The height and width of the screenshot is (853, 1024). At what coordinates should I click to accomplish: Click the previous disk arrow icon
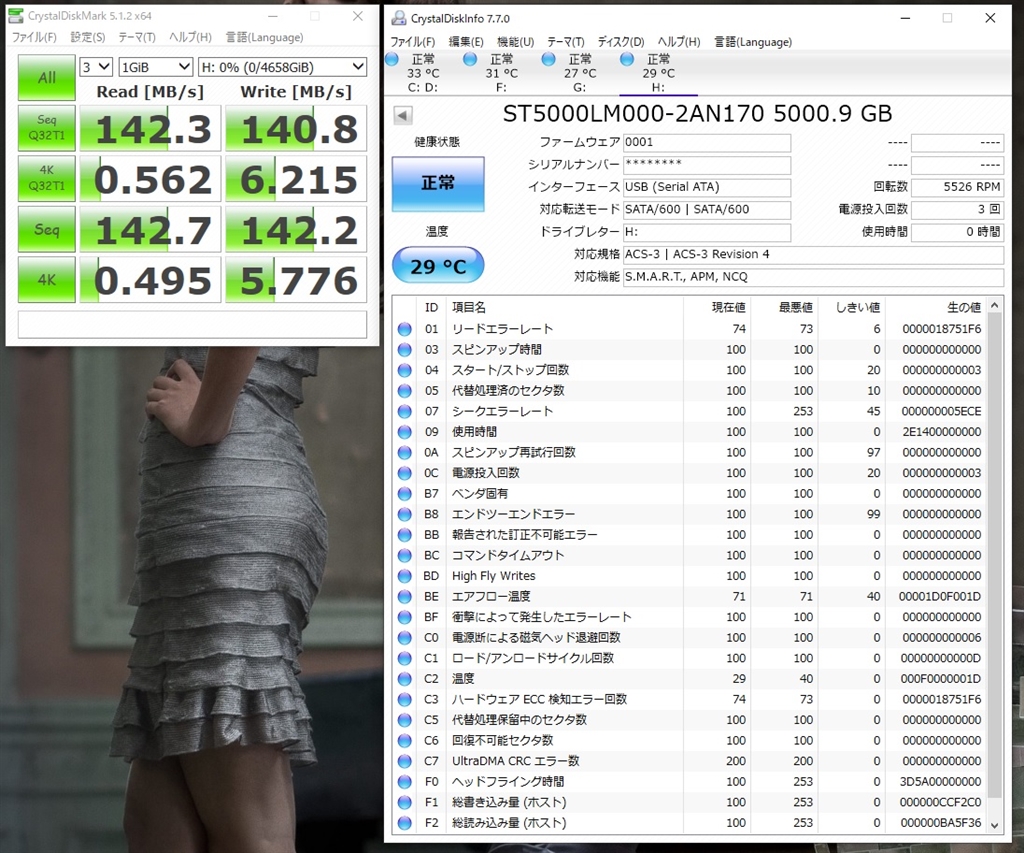pyautogui.click(x=403, y=115)
